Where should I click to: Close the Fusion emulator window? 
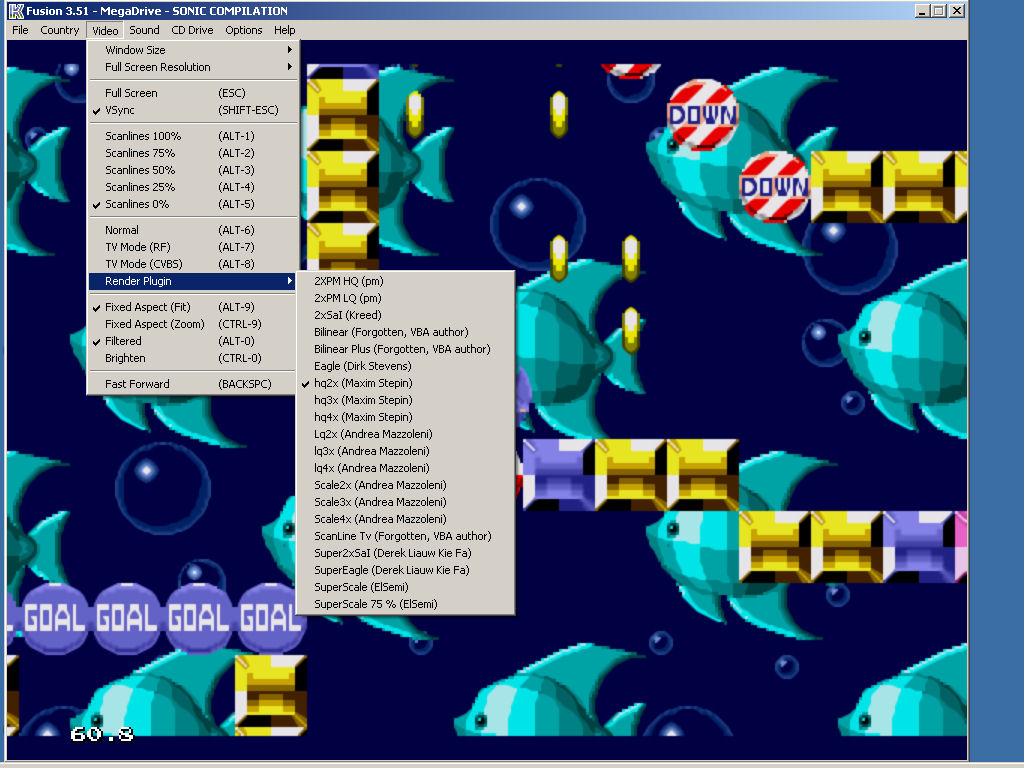(957, 10)
